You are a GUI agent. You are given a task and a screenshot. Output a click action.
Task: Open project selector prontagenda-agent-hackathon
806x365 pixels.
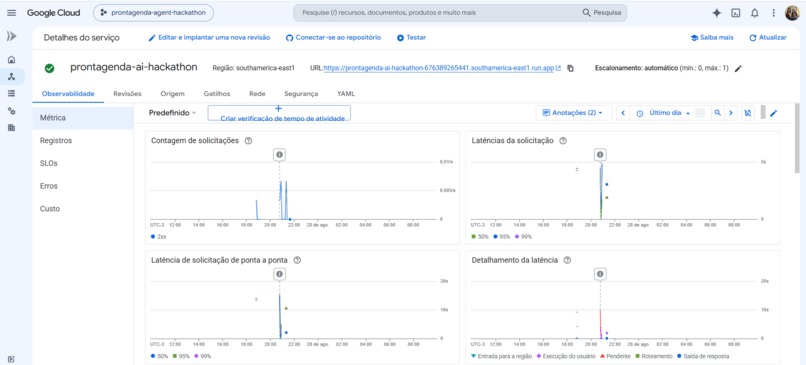pos(153,13)
